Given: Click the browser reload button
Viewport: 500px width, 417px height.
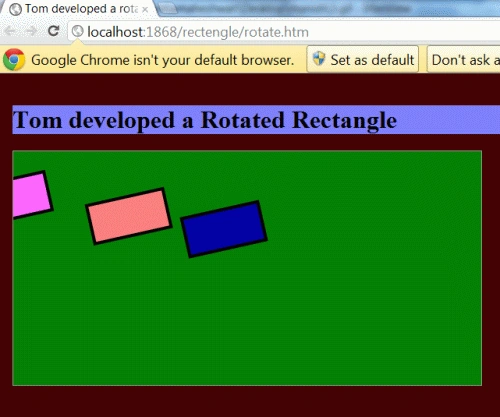Looking at the screenshot, I should click(x=53, y=31).
